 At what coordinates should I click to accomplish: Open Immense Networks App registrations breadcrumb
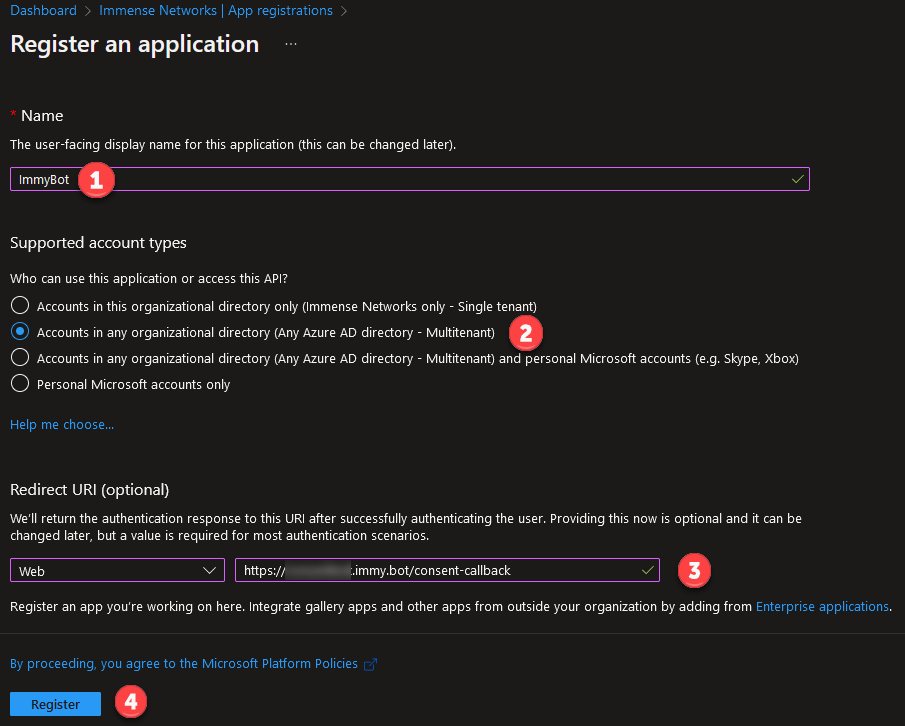point(216,11)
